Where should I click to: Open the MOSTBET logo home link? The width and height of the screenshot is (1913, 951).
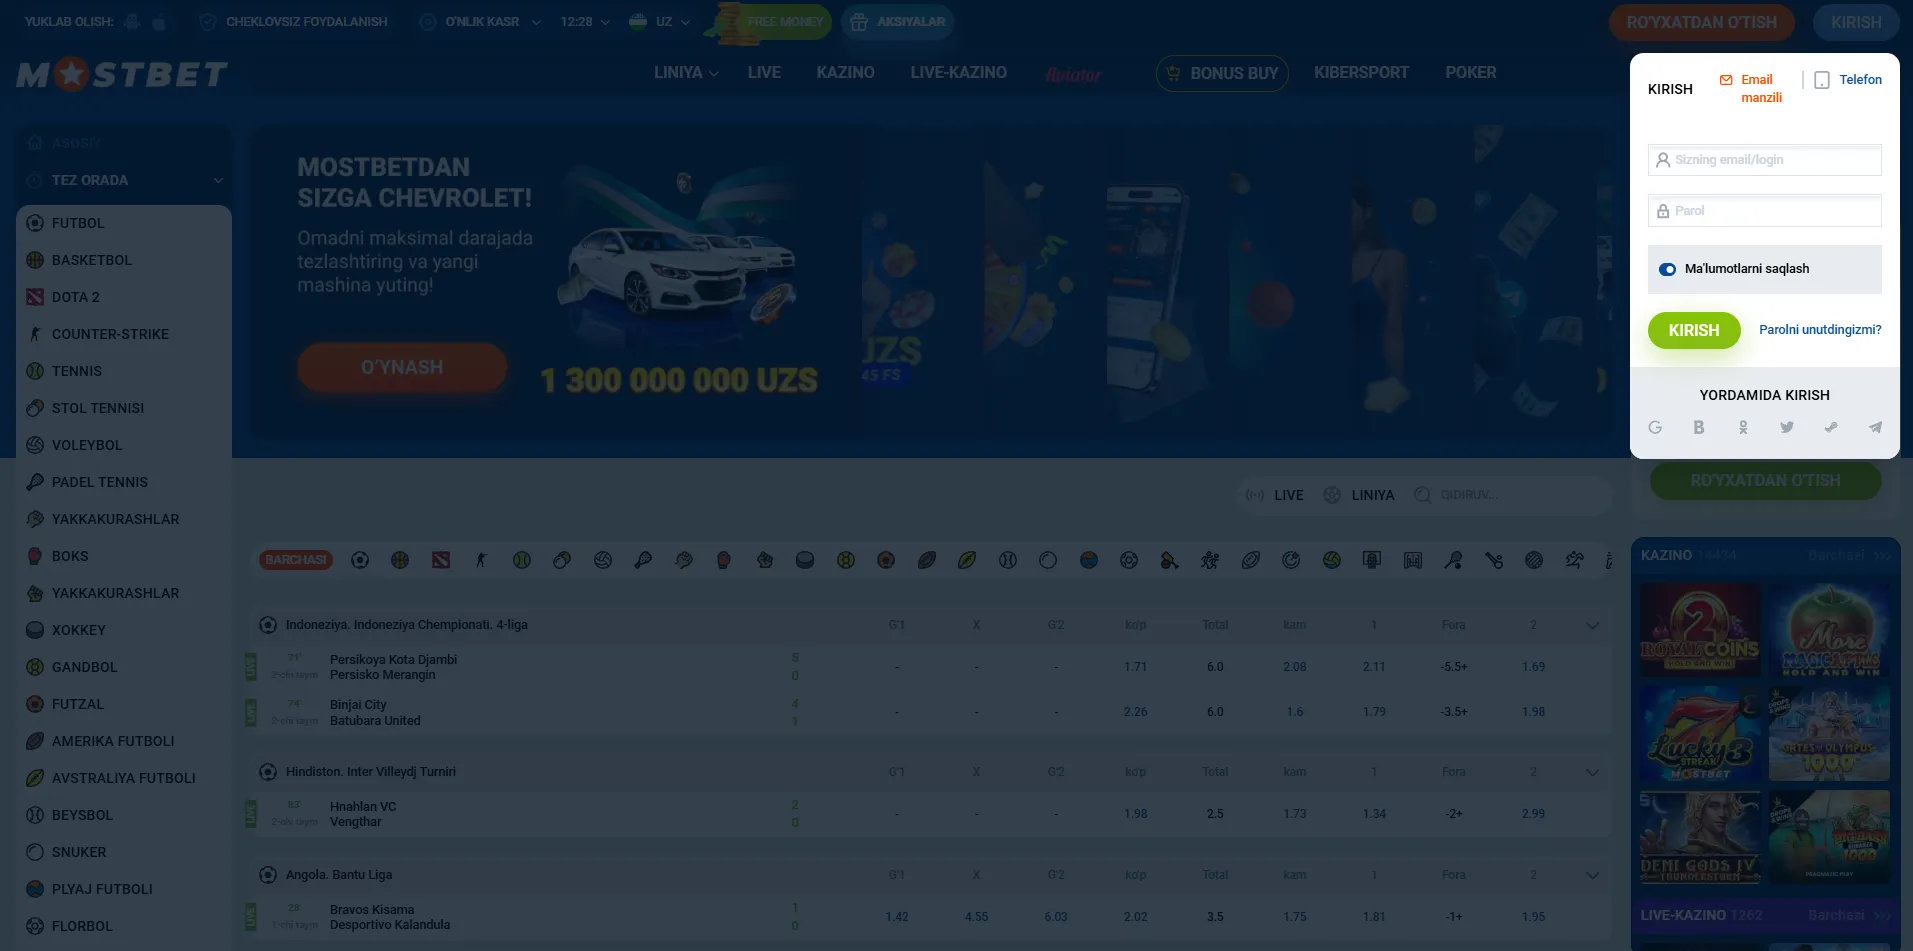tap(122, 74)
